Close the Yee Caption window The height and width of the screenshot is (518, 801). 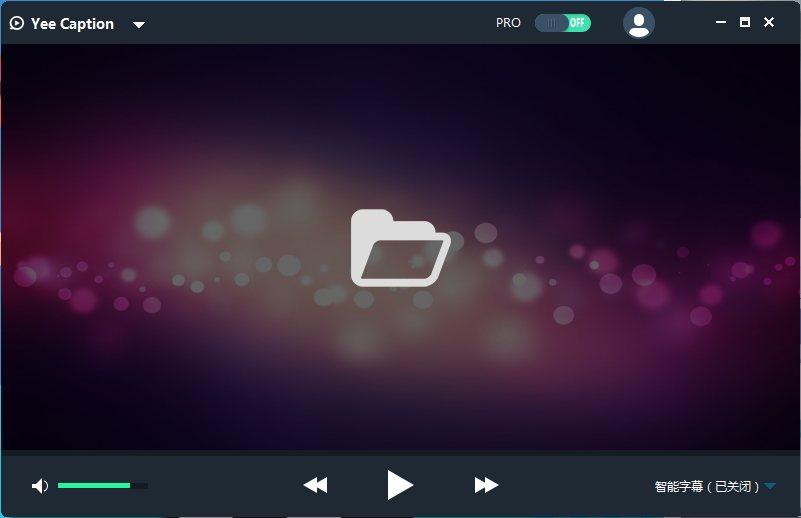[769, 22]
